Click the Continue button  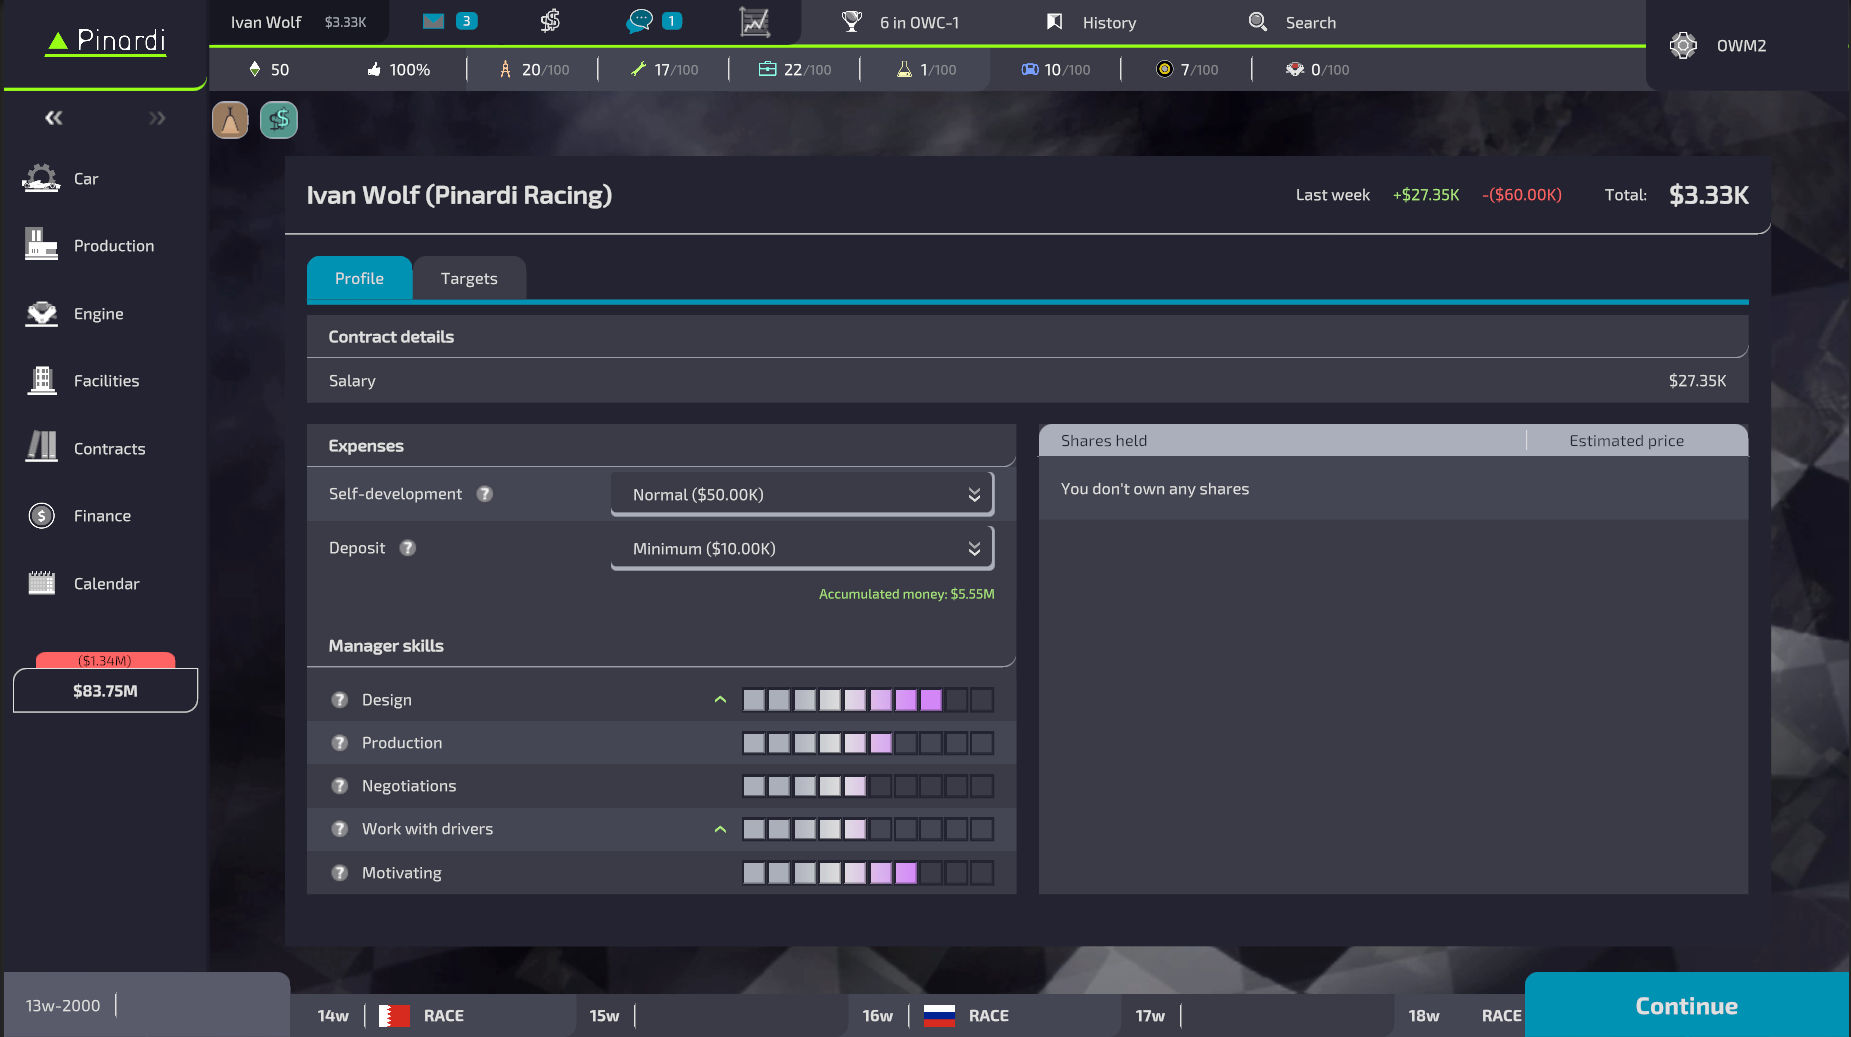tap(1686, 1005)
